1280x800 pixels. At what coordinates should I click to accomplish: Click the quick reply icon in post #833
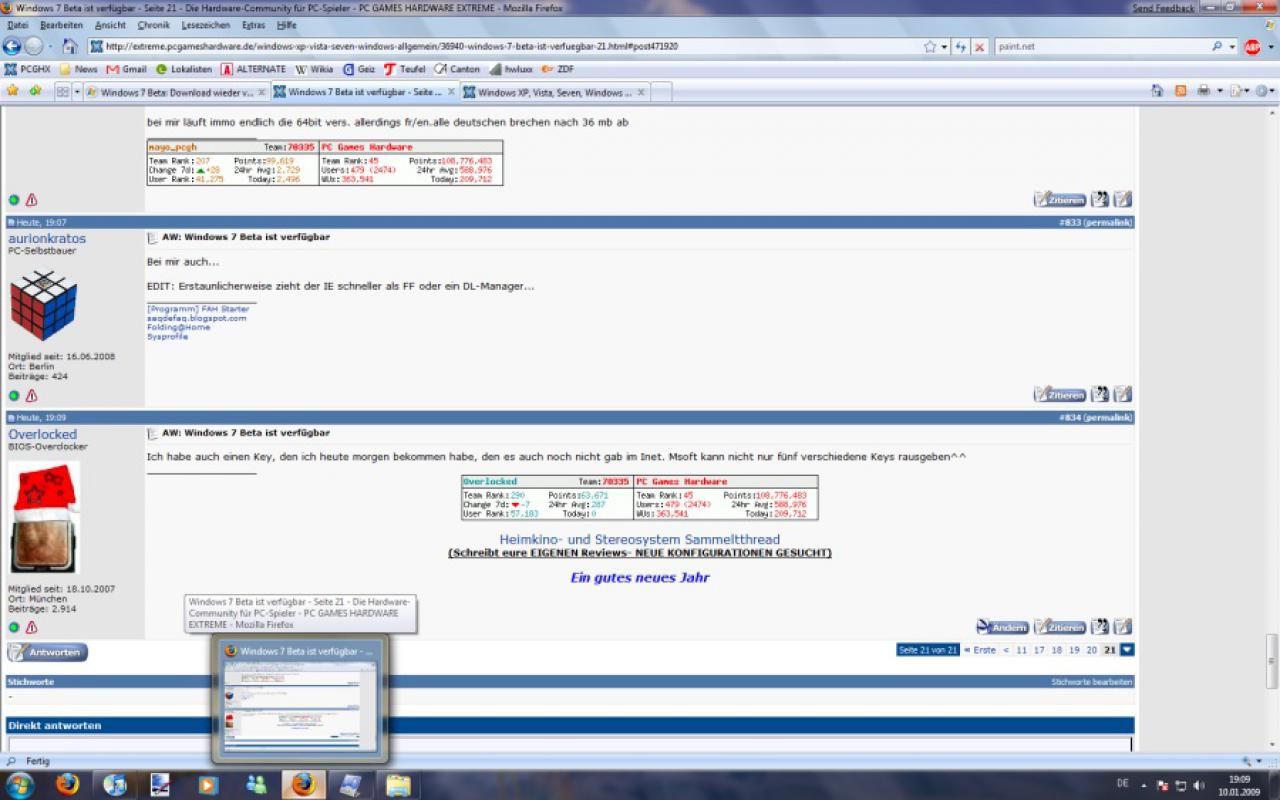[1123, 394]
